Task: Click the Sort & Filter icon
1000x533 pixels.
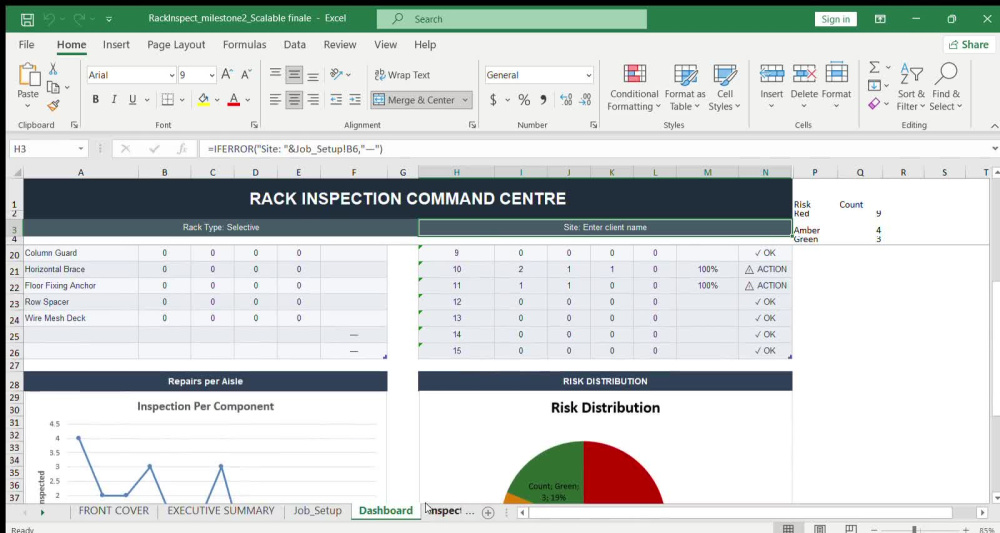Action: tap(911, 75)
